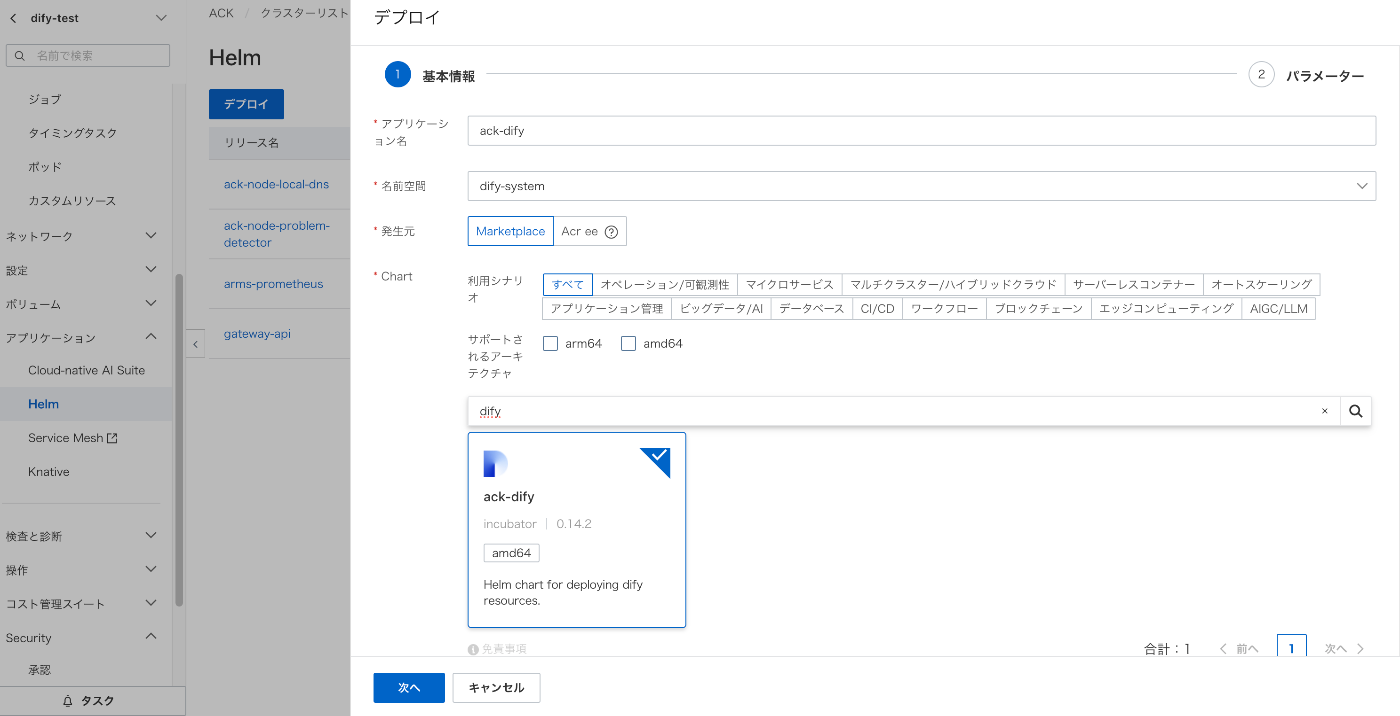This screenshot has height=716, width=1400.
Task: Select the CI/CD filter
Action: 878,309
